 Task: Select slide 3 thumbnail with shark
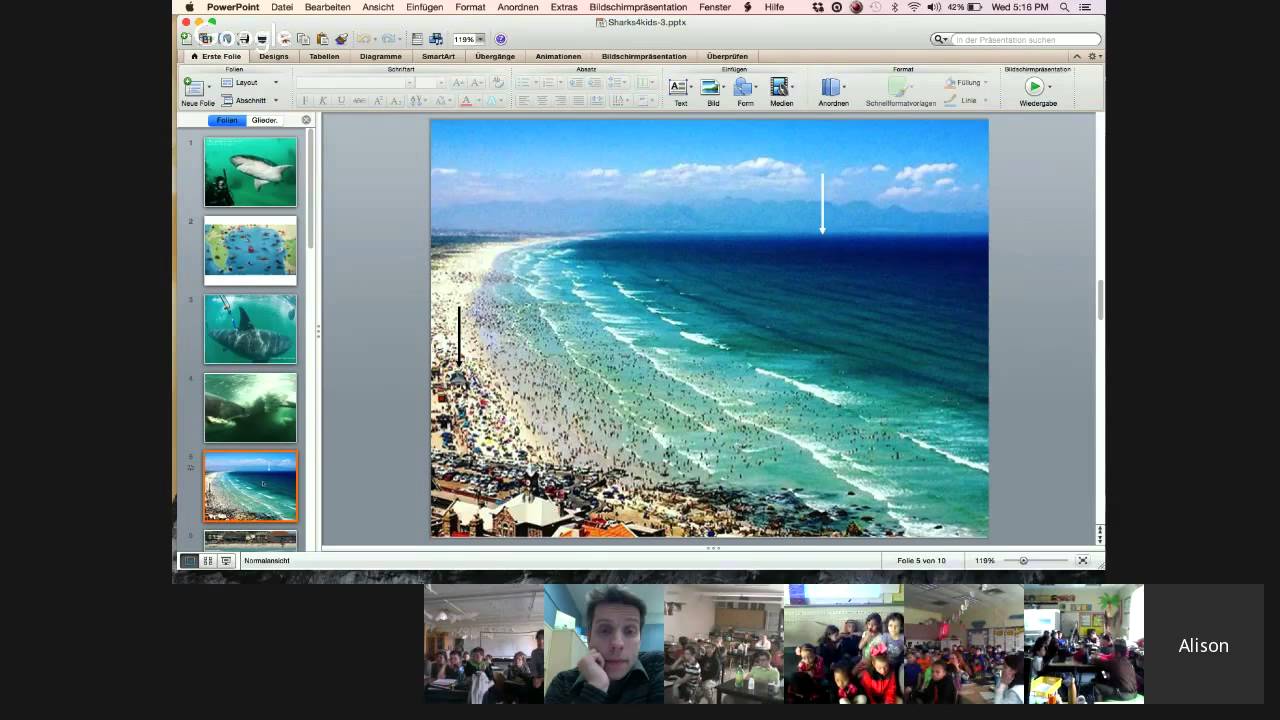point(250,329)
